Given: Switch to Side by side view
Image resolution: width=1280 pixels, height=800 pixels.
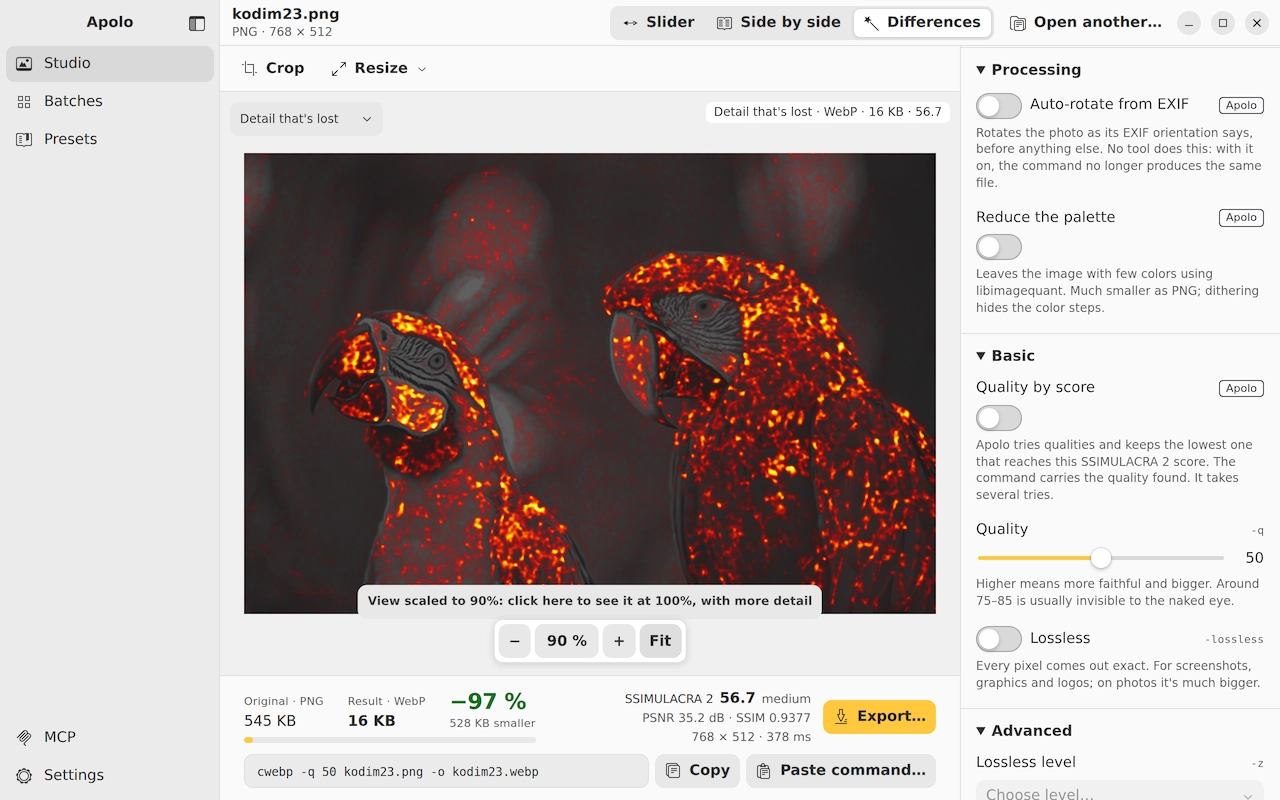Looking at the screenshot, I should pyautogui.click(x=779, y=22).
